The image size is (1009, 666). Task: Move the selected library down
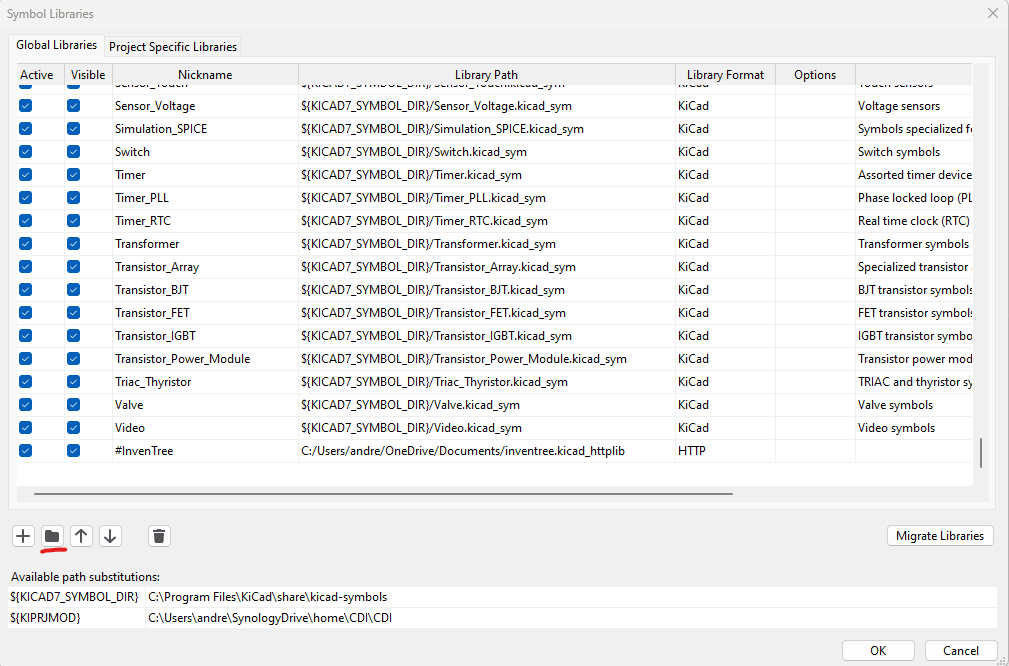(110, 536)
